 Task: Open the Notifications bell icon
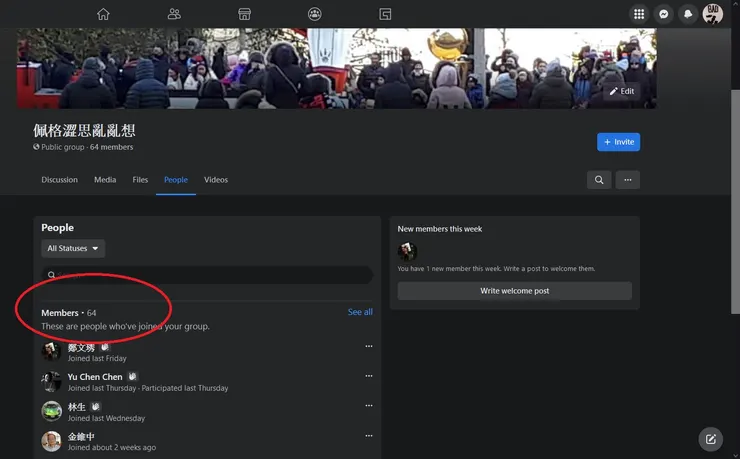688,14
